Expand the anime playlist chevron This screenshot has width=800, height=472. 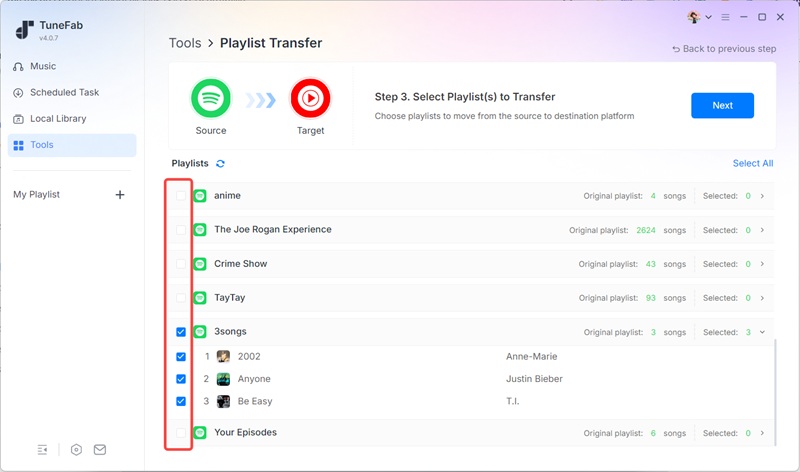pos(762,196)
